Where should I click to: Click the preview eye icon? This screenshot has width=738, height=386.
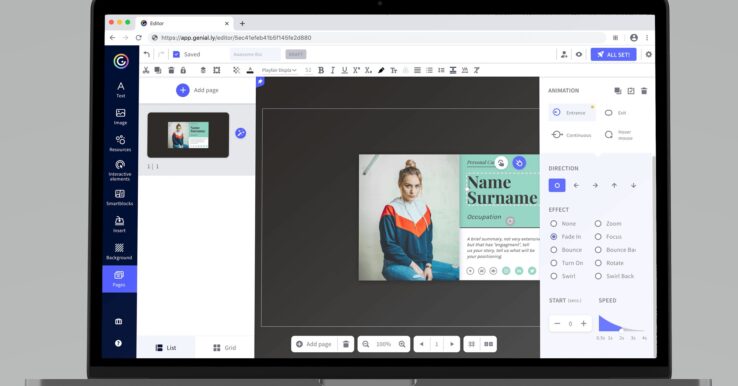pos(579,55)
